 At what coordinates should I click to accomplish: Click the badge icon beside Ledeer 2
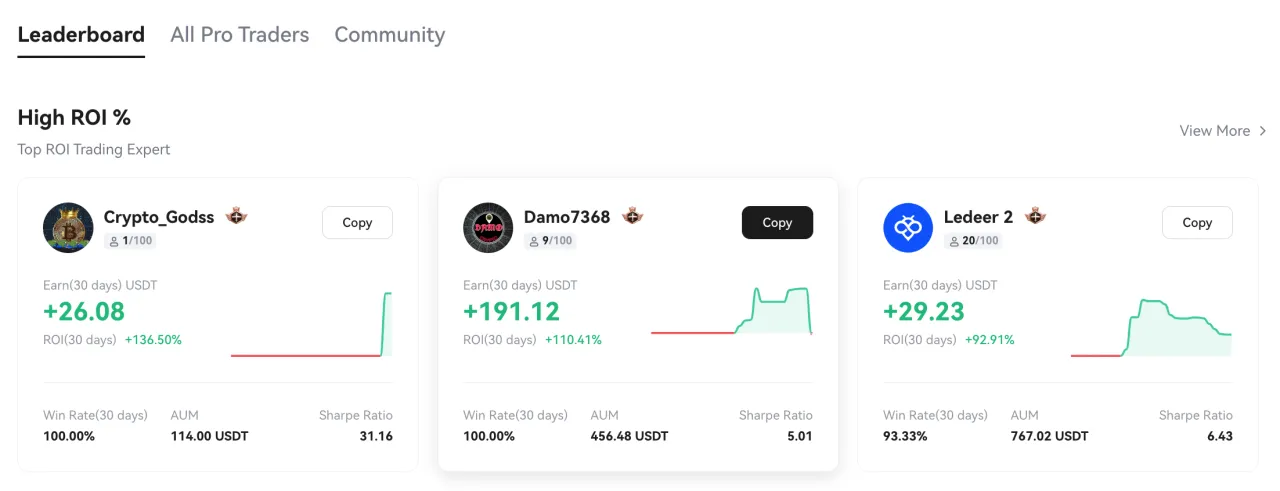[x=1036, y=216]
